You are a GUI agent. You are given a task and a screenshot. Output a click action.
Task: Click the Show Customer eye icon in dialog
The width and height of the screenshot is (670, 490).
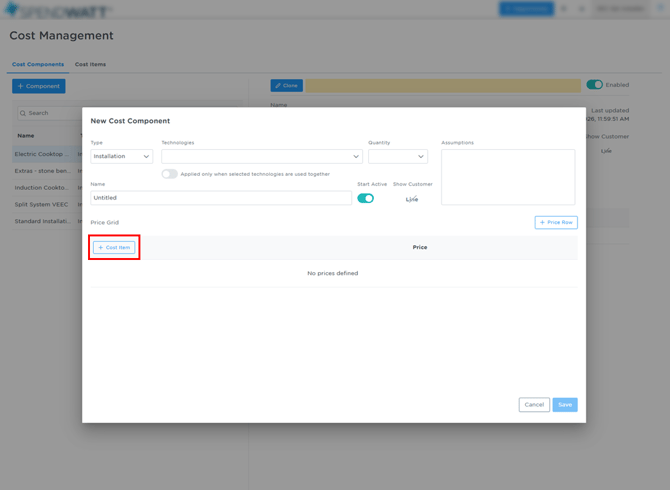pyautogui.click(x=412, y=199)
